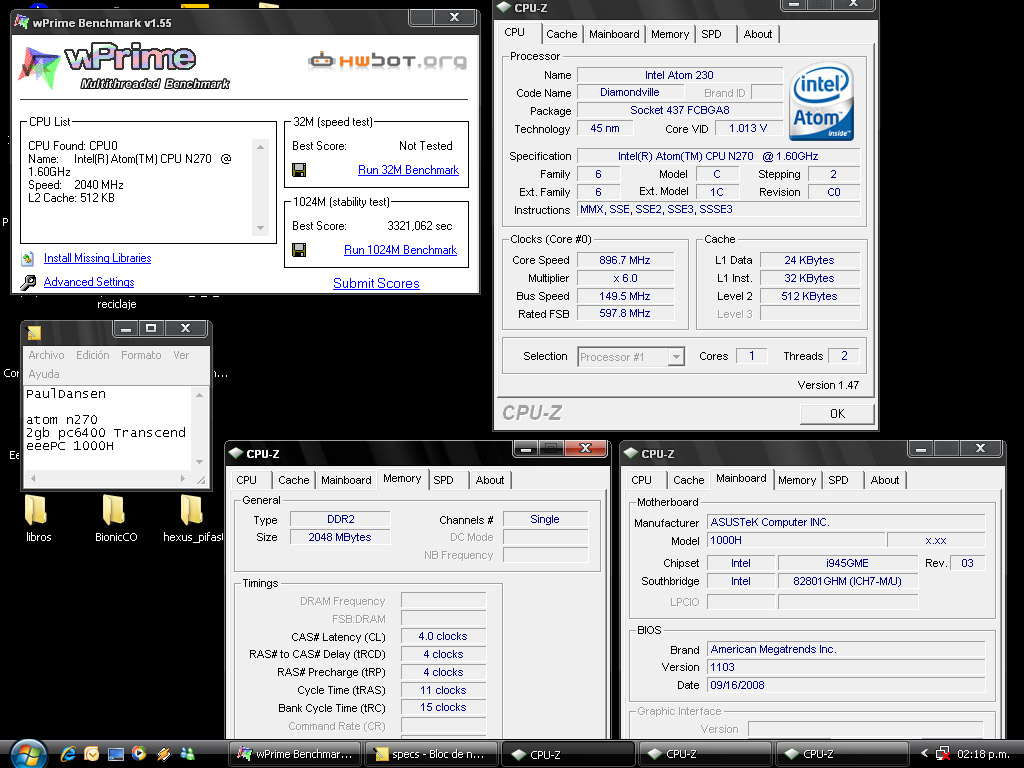Image resolution: width=1024 pixels, height=768 pixels.
Task: Open the Formato menu in notepad
Action: [x=141, y=355]
